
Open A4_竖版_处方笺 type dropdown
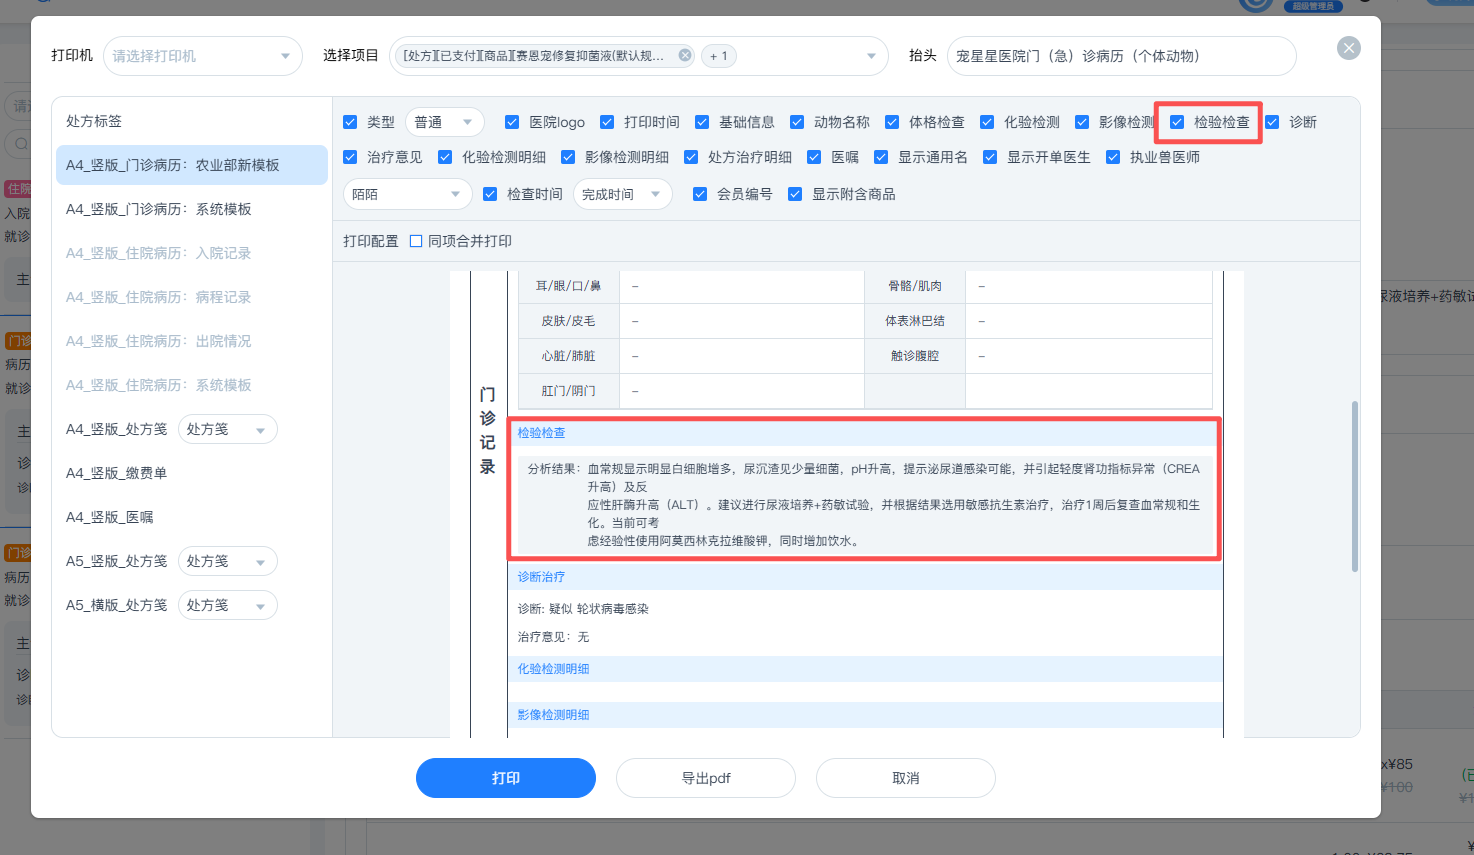pyautogui.click(x=227, y=429)
